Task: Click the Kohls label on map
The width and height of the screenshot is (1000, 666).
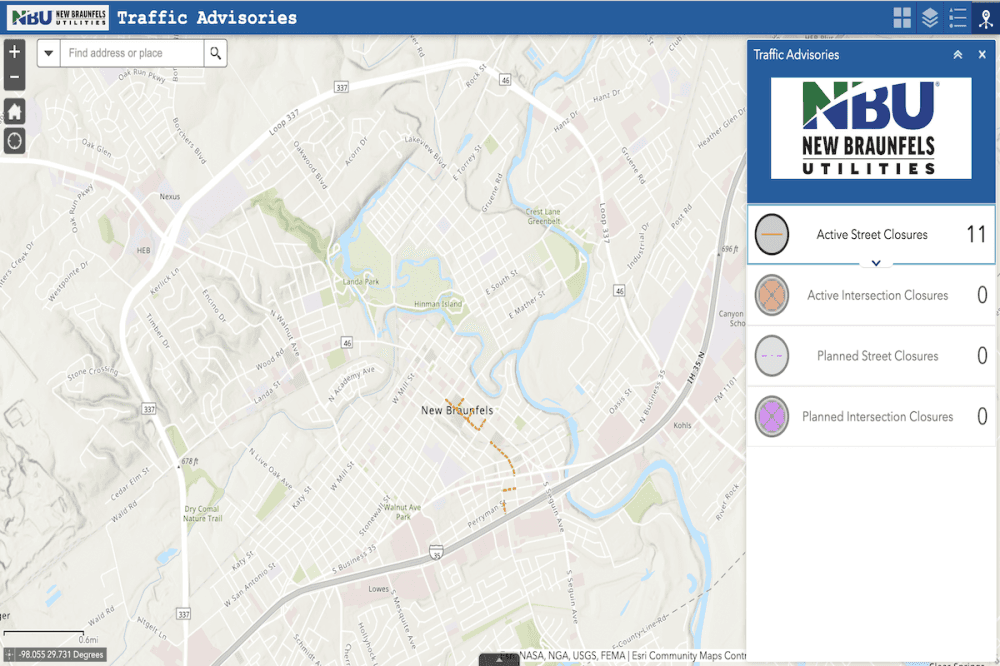Action: pyautogui.click(x=682, y=425)
